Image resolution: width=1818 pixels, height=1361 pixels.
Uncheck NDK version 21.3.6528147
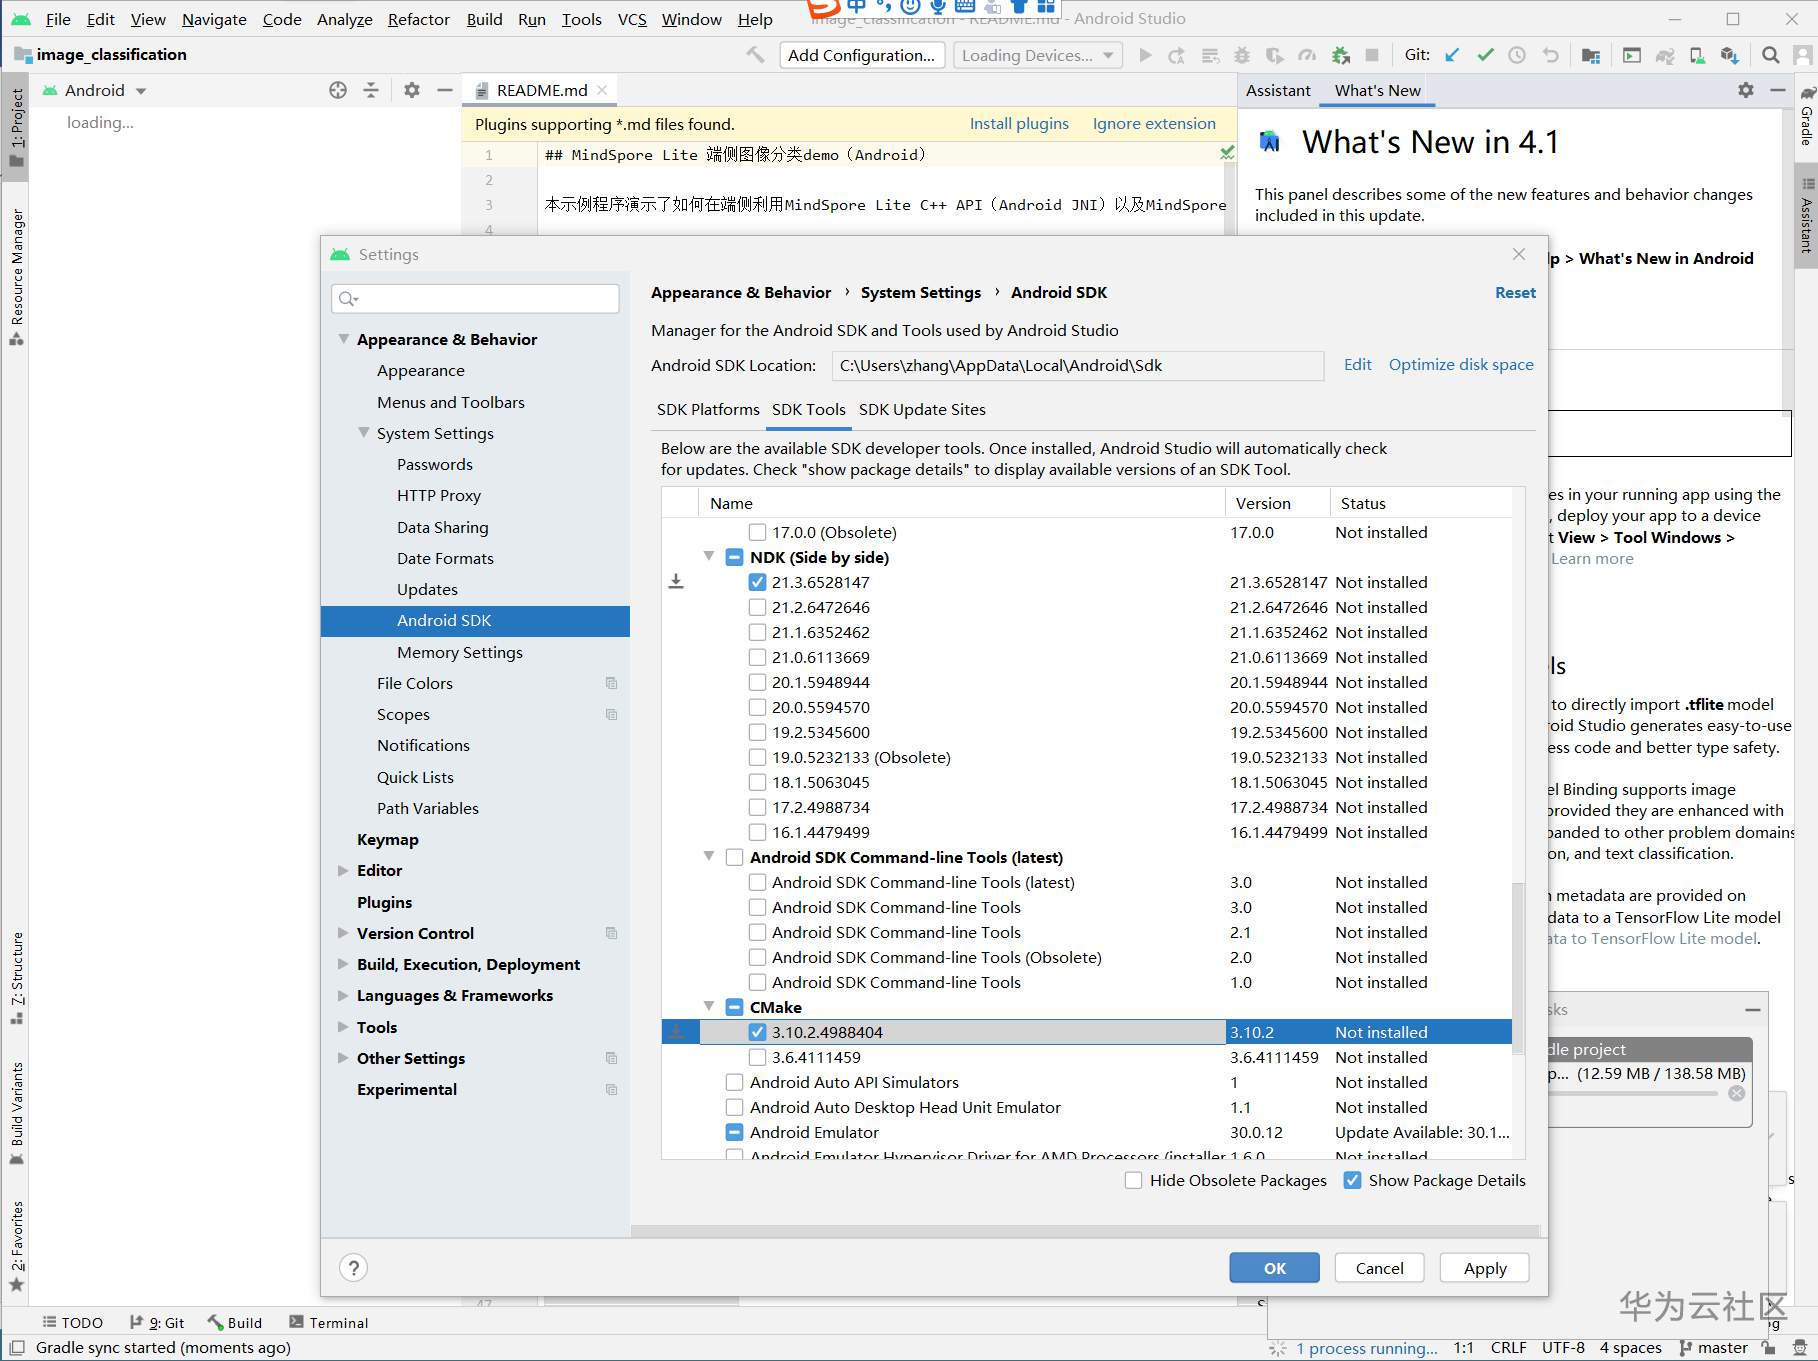coord(757,582)
